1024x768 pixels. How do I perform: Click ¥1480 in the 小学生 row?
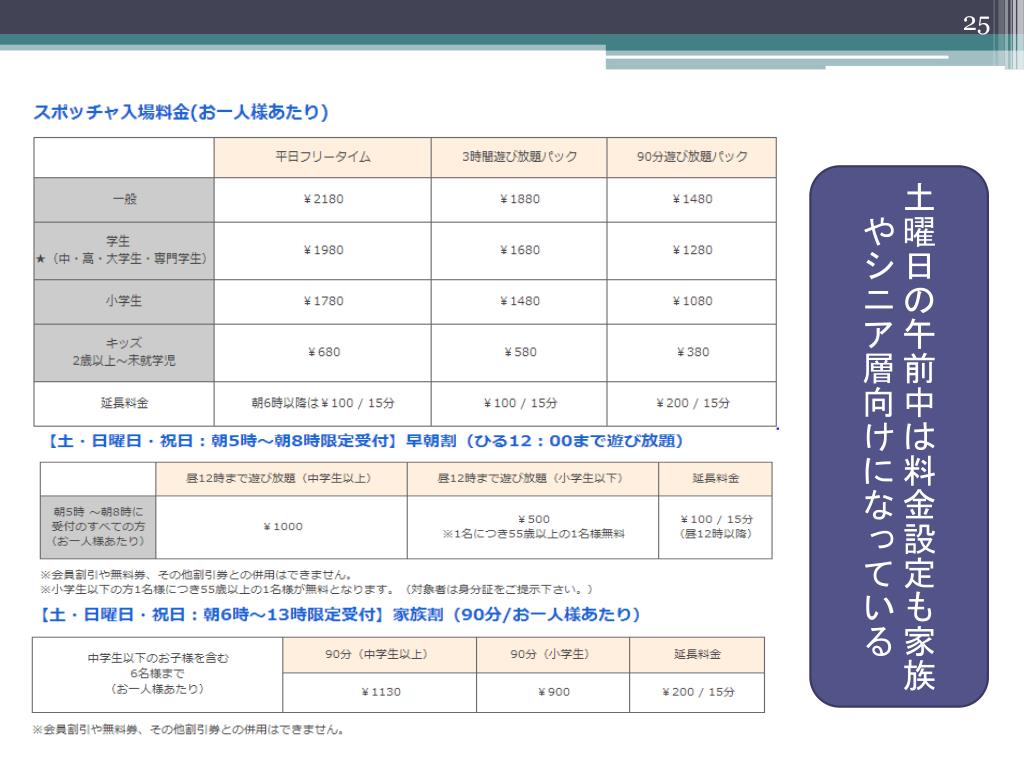point(519,302)
